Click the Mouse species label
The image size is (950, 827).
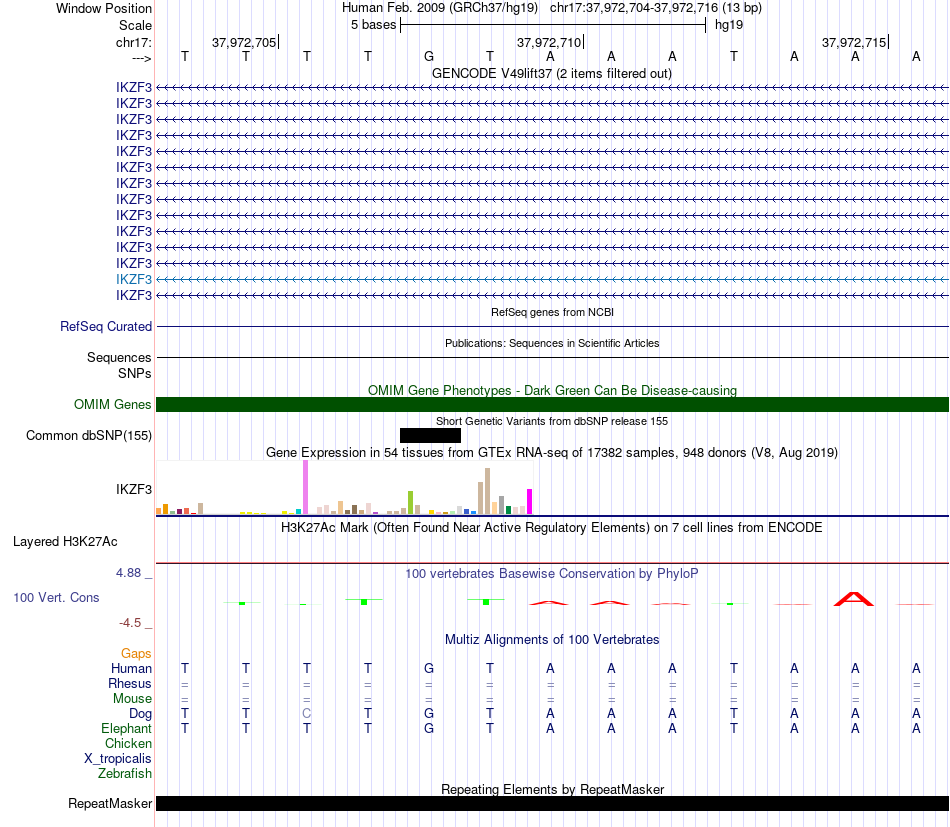(132, 699)
